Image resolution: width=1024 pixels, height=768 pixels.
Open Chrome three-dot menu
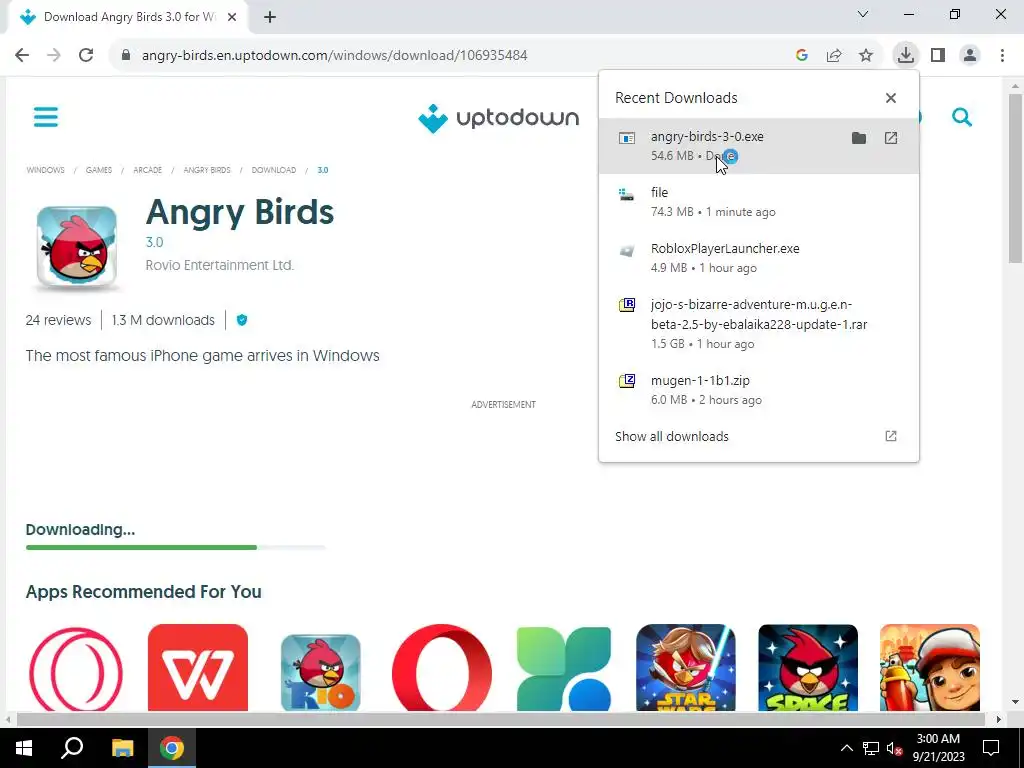pos(1002,55)
